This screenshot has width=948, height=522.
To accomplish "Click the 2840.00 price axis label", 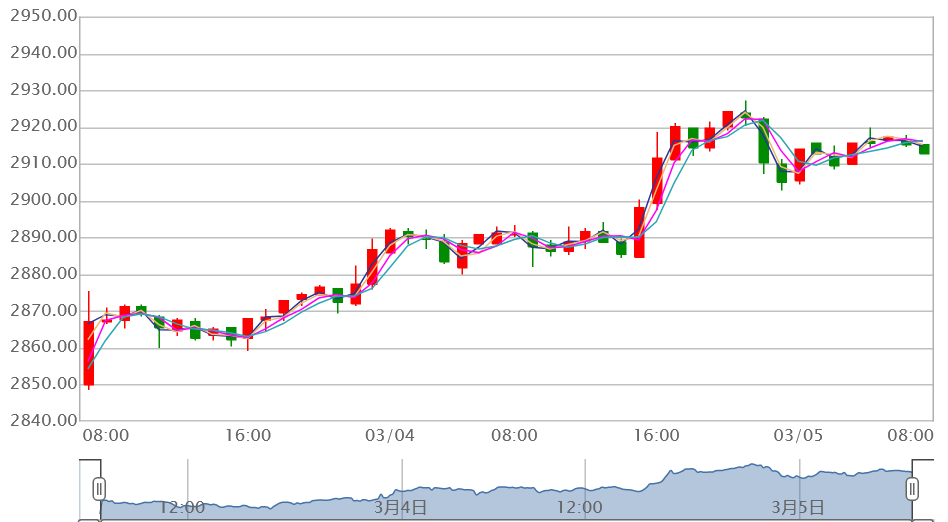I will (44, 420).
